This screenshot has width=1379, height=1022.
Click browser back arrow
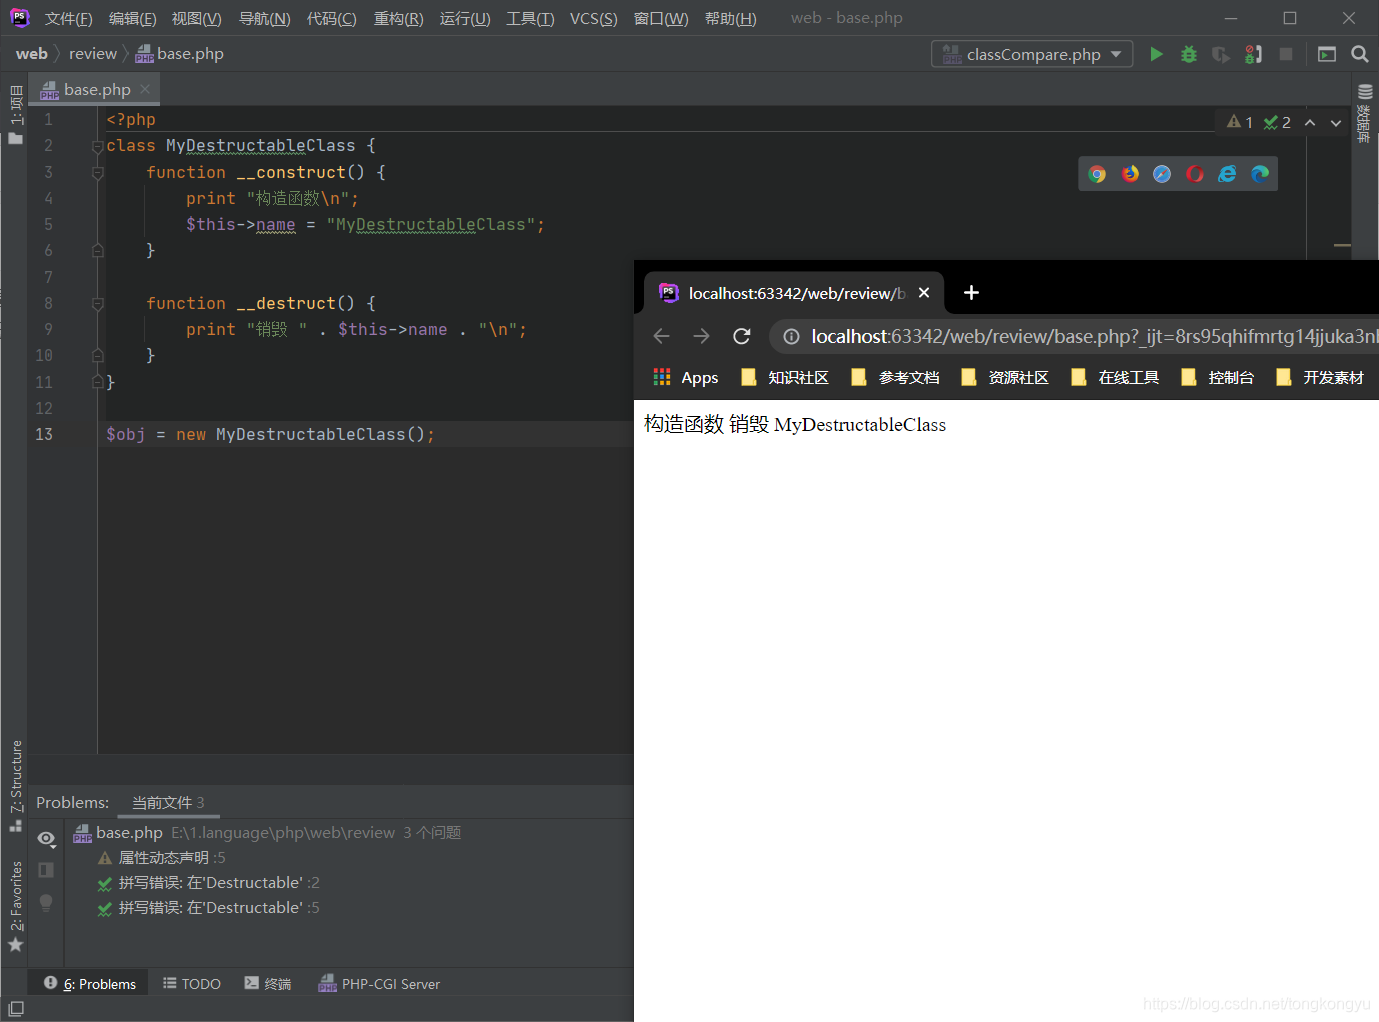(661, 336)
